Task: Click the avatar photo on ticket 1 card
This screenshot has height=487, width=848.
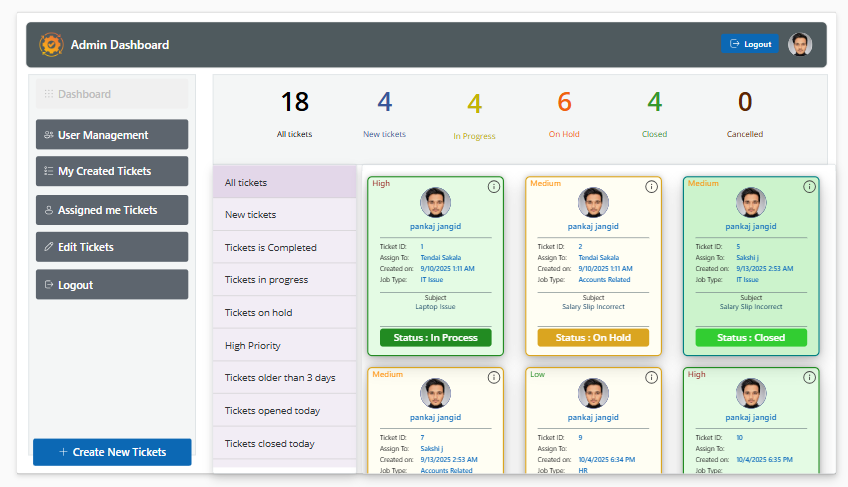Action: (435, 202)
